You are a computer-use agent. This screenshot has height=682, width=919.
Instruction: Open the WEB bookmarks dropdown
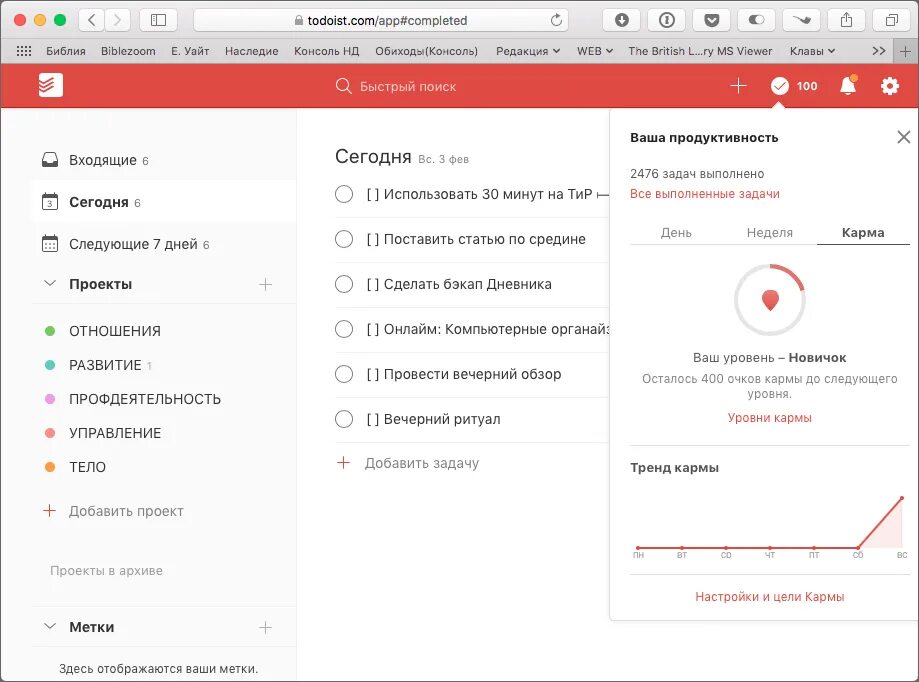[x=595, y=50]
